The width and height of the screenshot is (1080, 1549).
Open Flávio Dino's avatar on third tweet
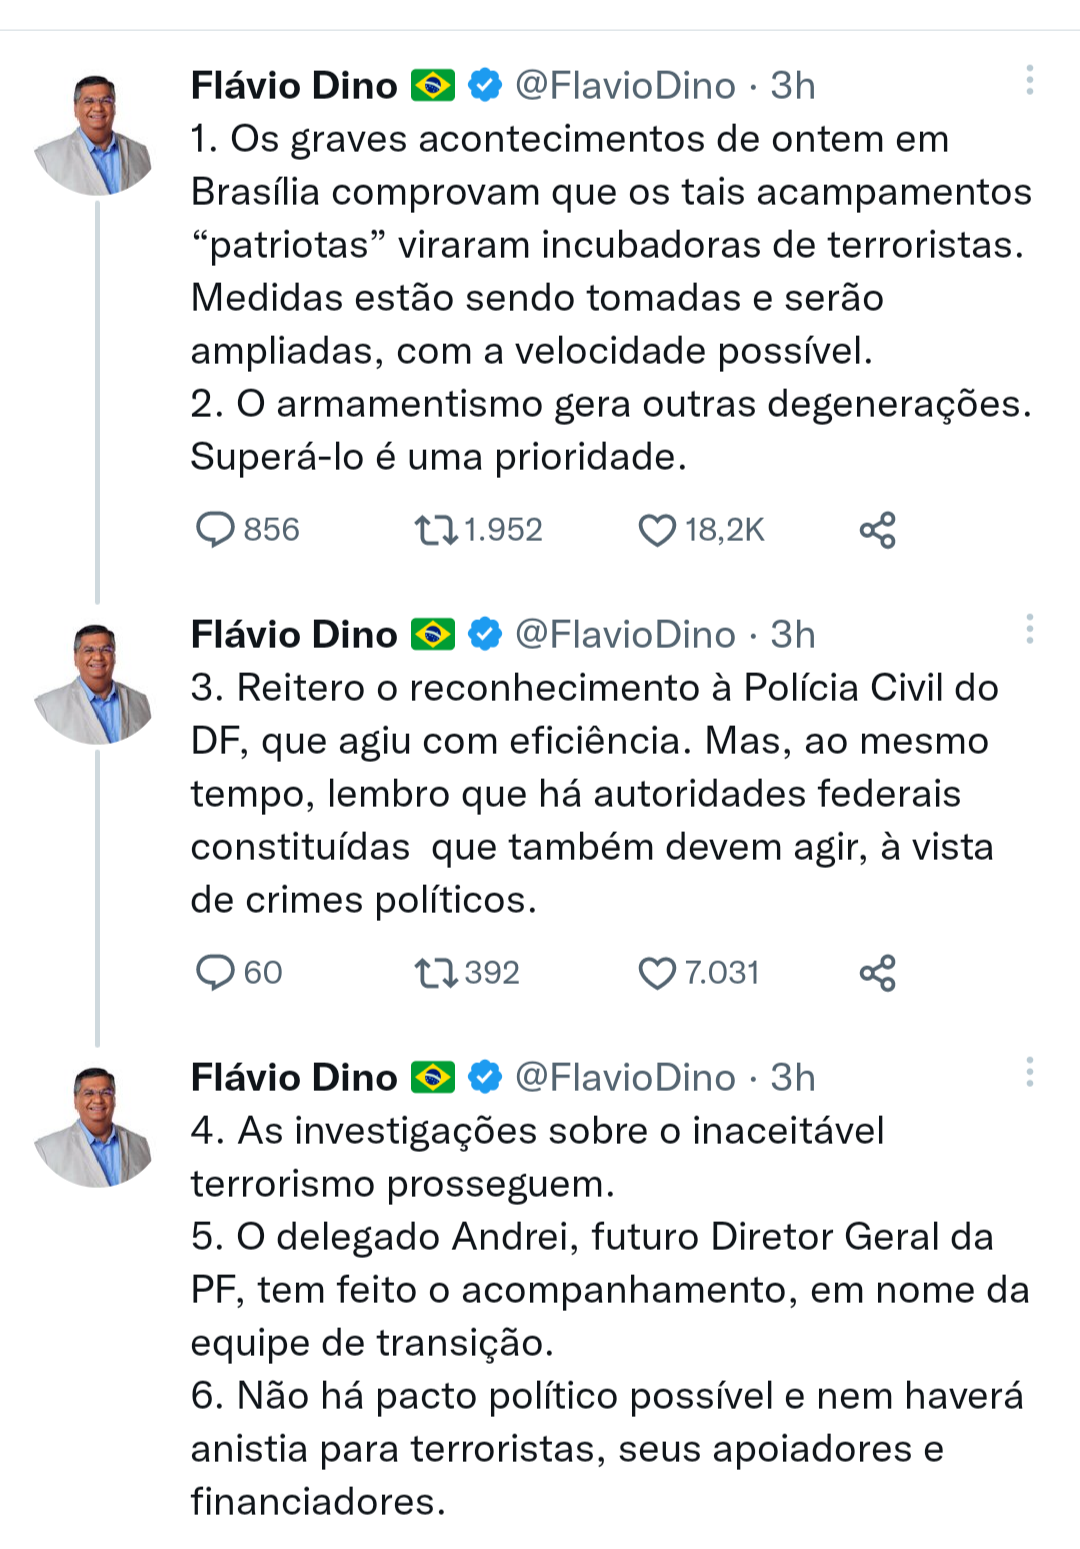point(94,1127)
